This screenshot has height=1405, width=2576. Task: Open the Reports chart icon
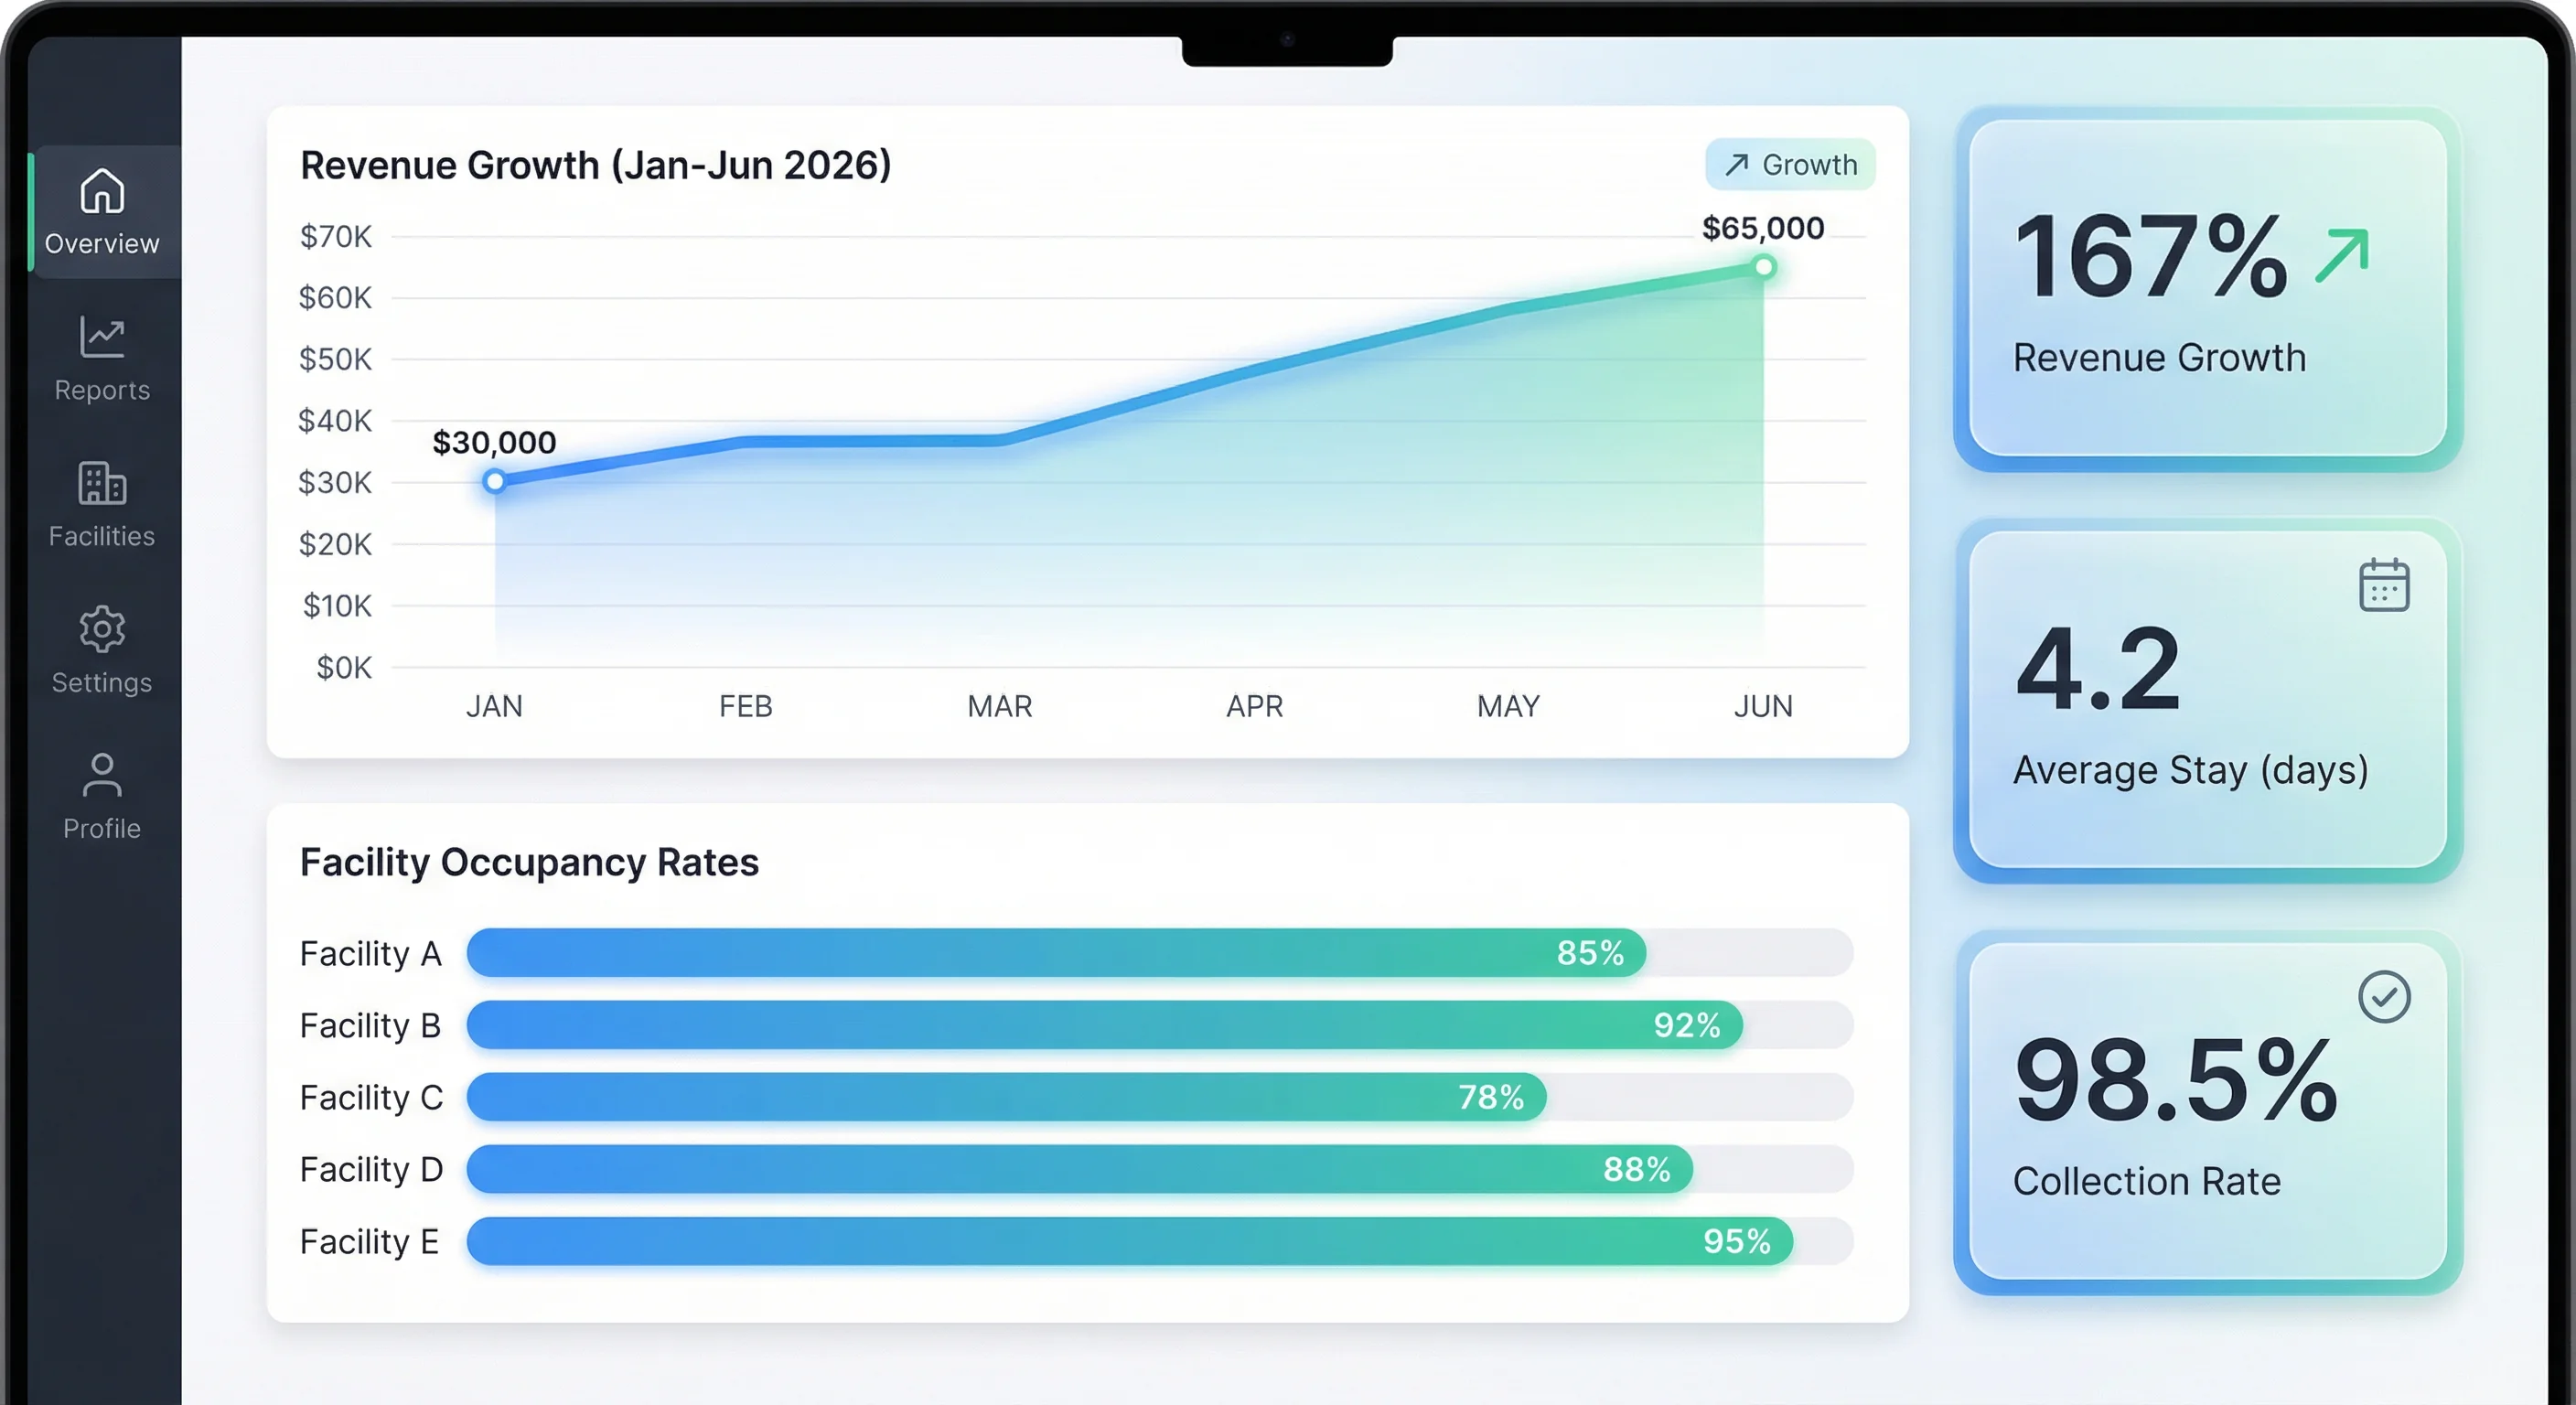(x=102, y=337)
